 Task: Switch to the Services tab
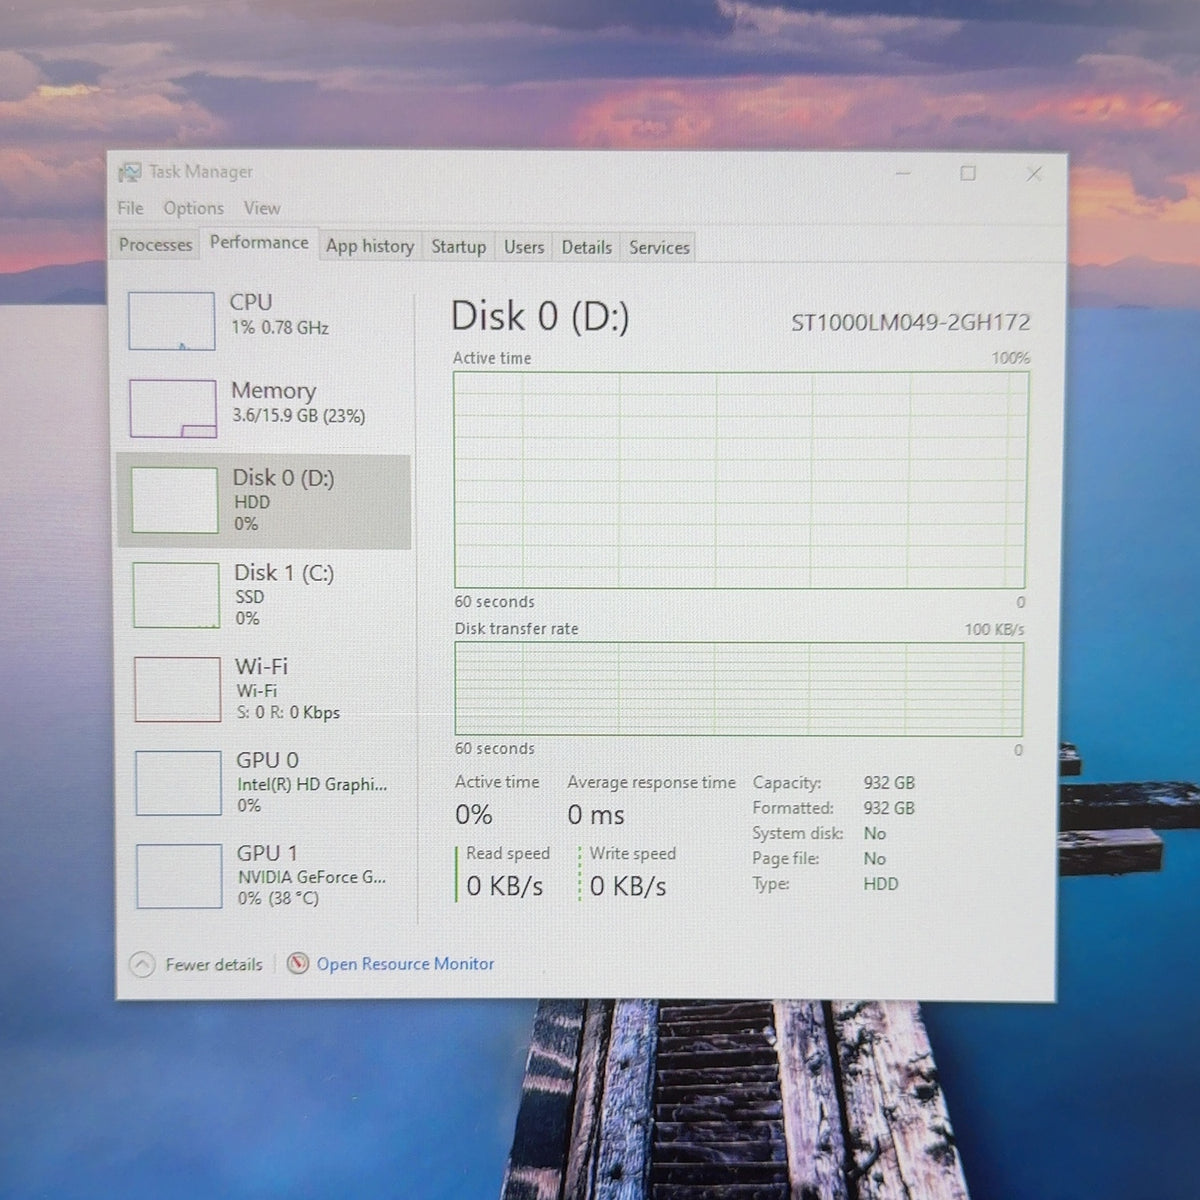point(659,247)
